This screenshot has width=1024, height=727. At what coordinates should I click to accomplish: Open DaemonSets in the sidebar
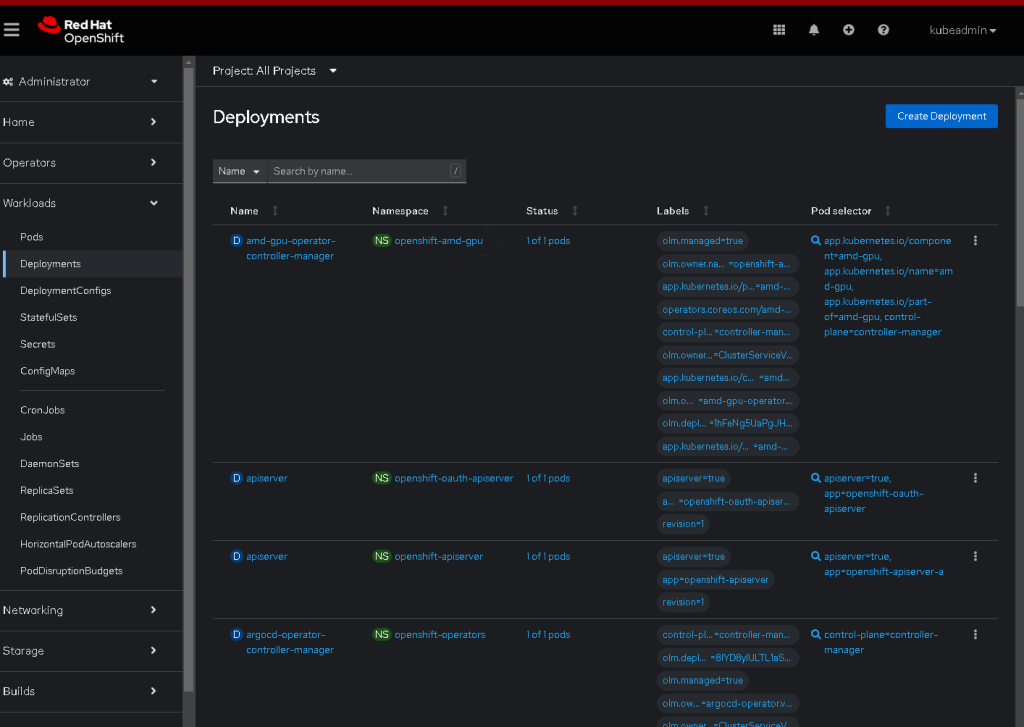[x=50, y=464]
